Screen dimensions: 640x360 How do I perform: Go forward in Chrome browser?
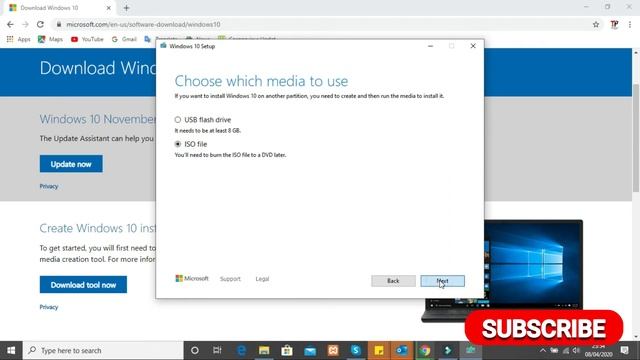point(25,24)
